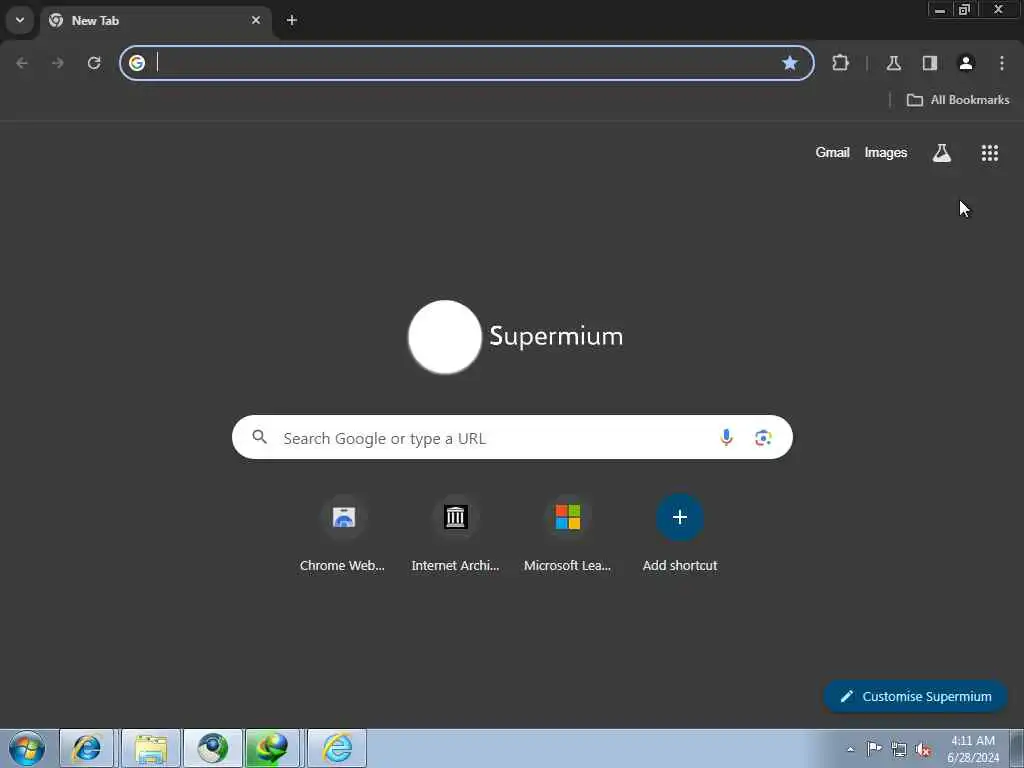Add shortcut with plus tile
Viewport: 1024px width, 768px height.
pyautogui.click(x=680, y=536)
